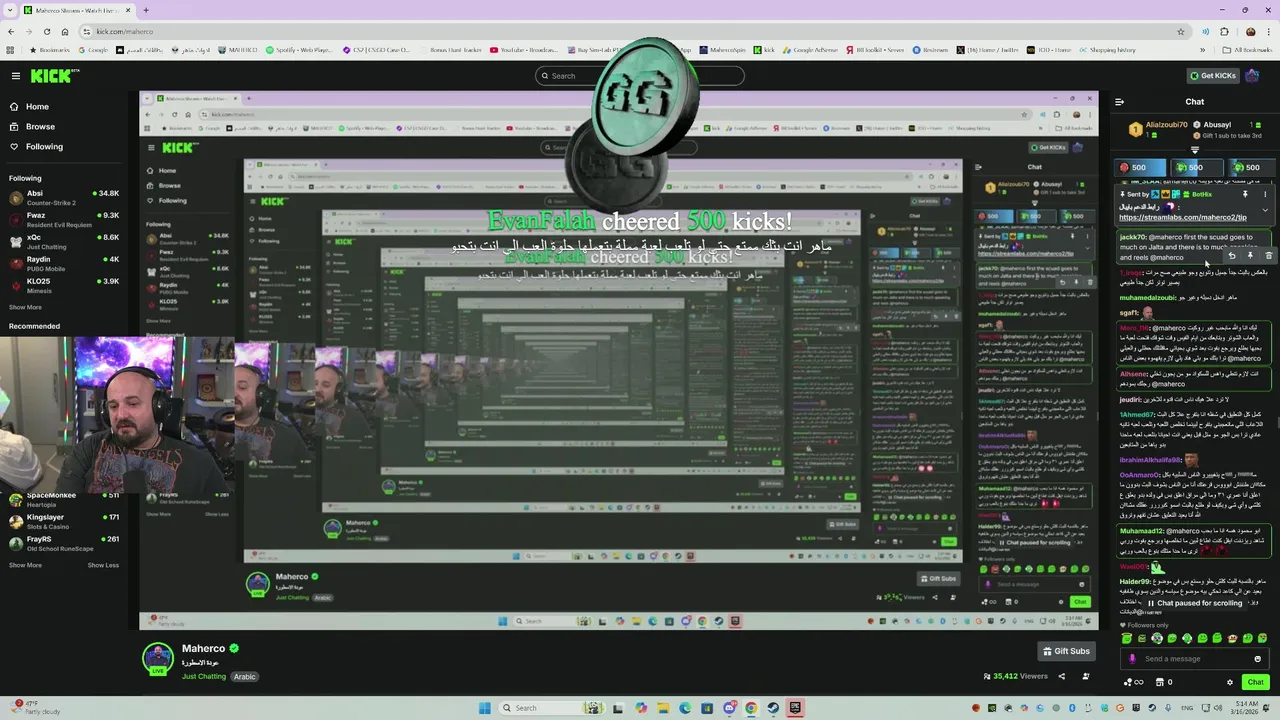Open the Just Chatting category link

pyautogui.click(x=204, y=677)
